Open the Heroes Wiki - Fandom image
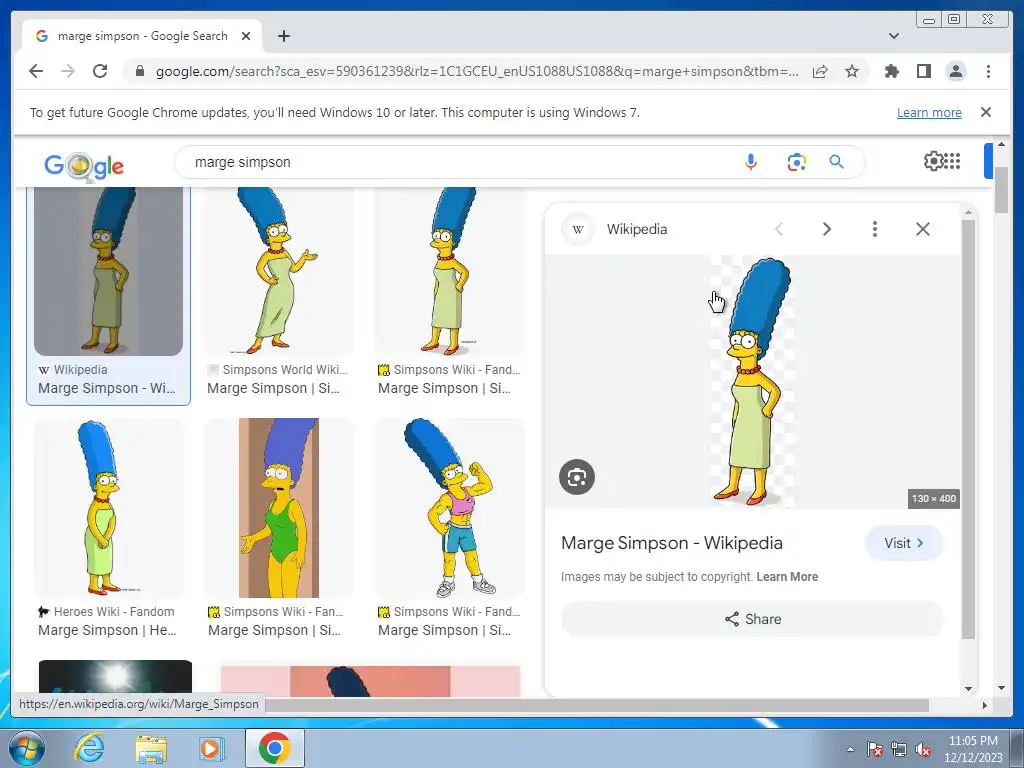 (108, 508)
